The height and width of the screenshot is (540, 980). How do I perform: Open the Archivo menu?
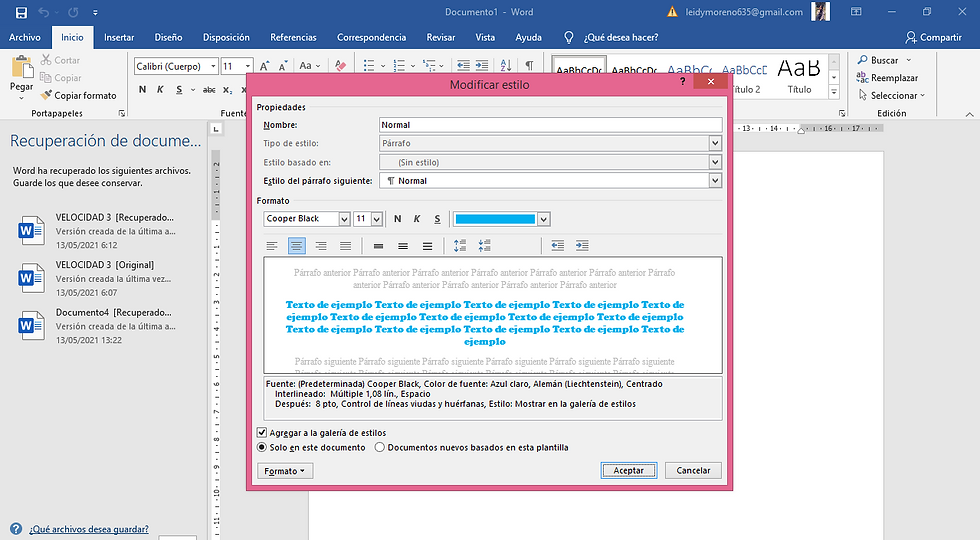pos(24,38)
